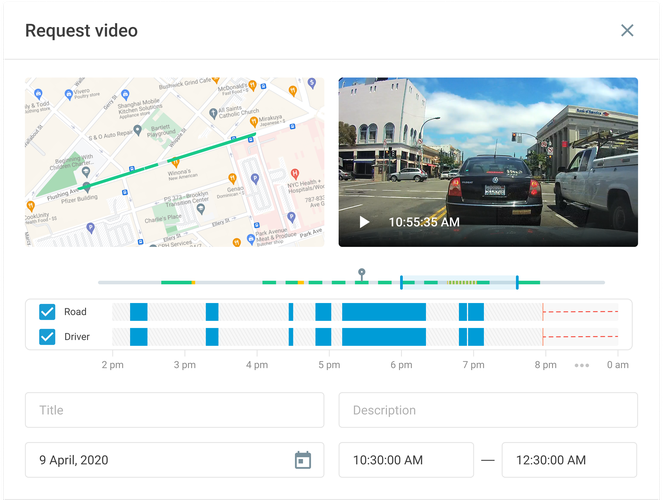
Task: Open the calendar date picker icon
Action: 303,460
